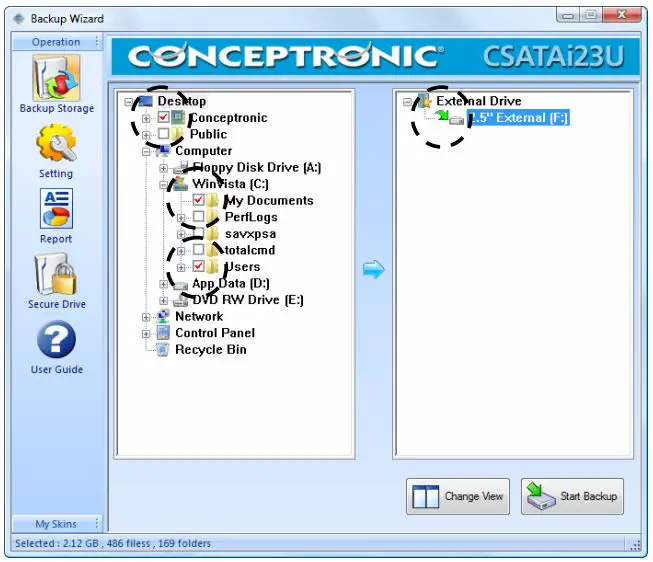Select the 2.5" External (F:) destination
The image size is (653, 562).
(518, 117)
